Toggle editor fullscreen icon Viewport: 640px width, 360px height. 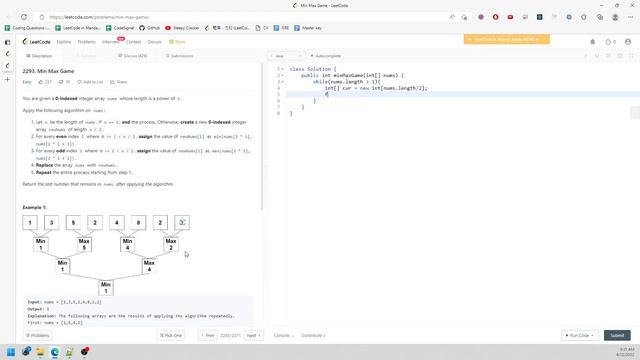point(631,56)
